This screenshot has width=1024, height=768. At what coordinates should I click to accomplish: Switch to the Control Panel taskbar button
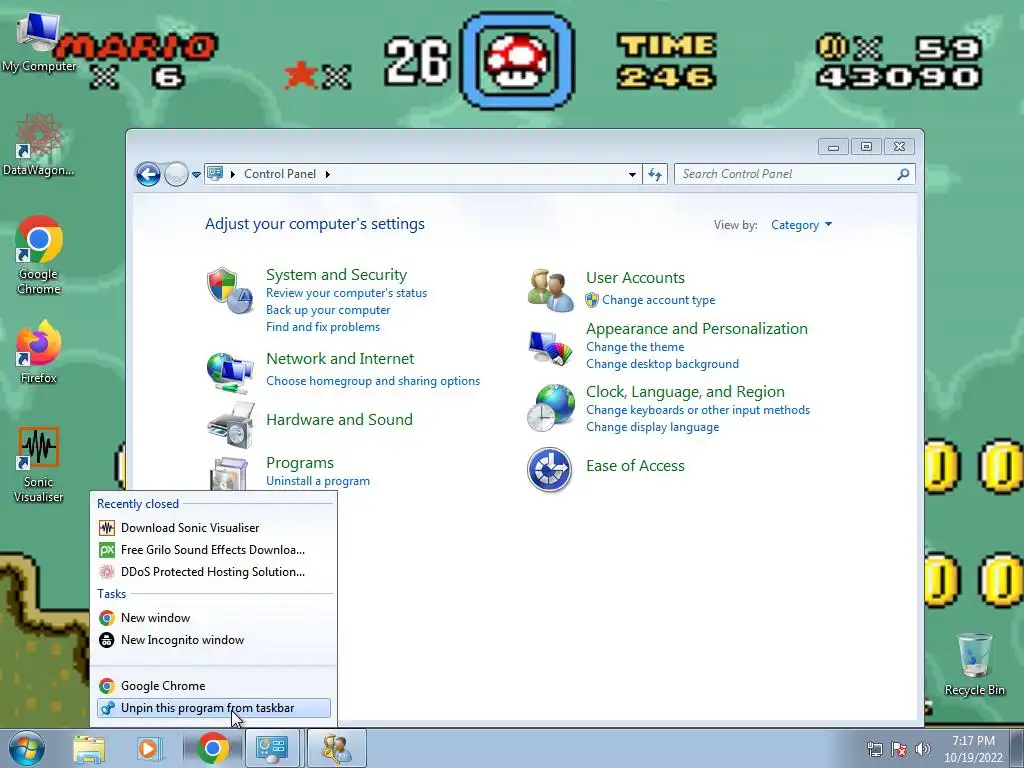coord(272,748)
